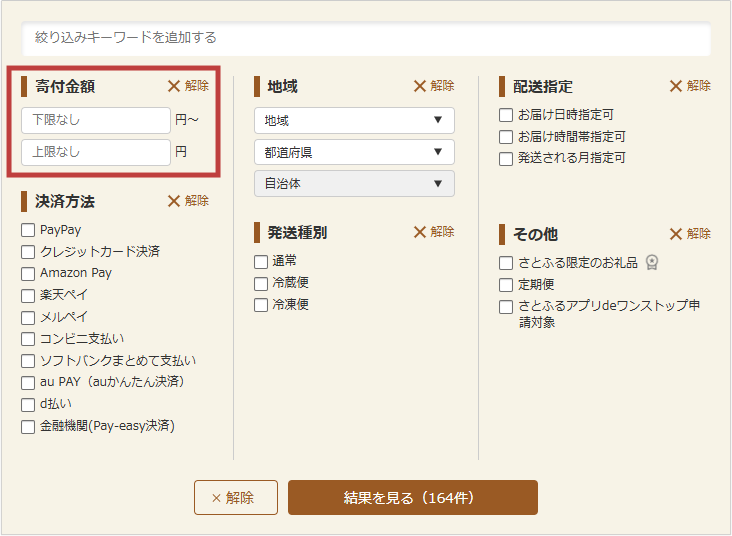The width and height of the screenshot is (732, 536).
Task: Focus the 下限なし minimum amount field
Action: (96, 120)
